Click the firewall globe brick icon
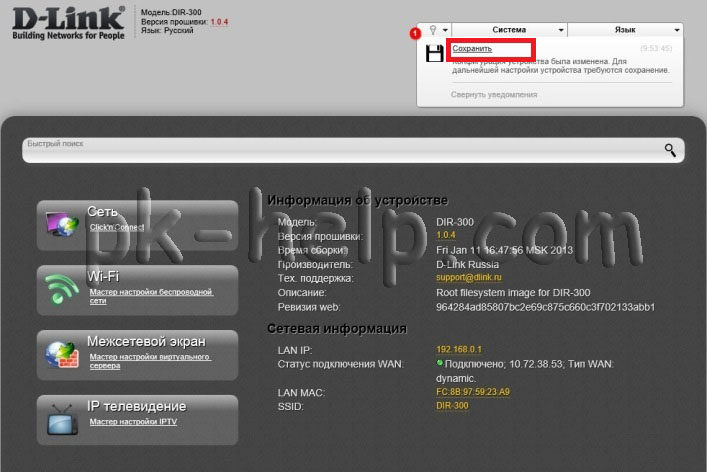The height and width of the screenshot is (472, 707). [x=62, y=354]
